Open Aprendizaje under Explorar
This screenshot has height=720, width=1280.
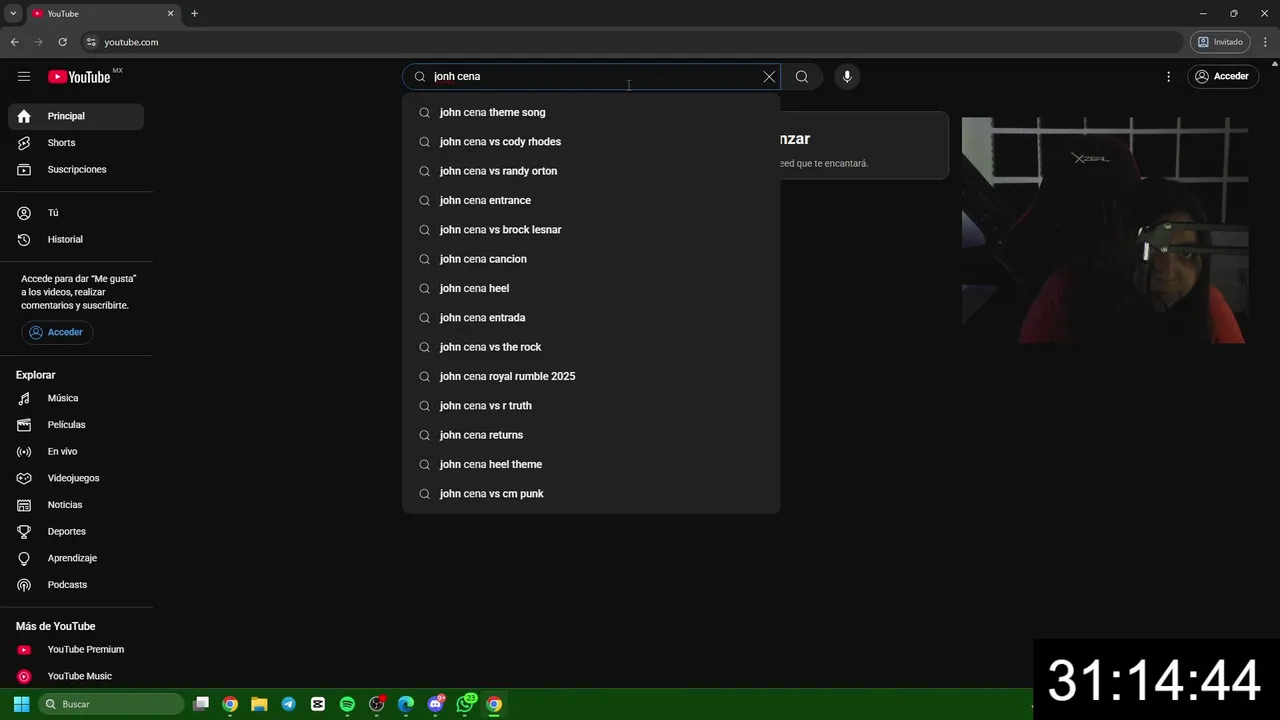[76, 558]
